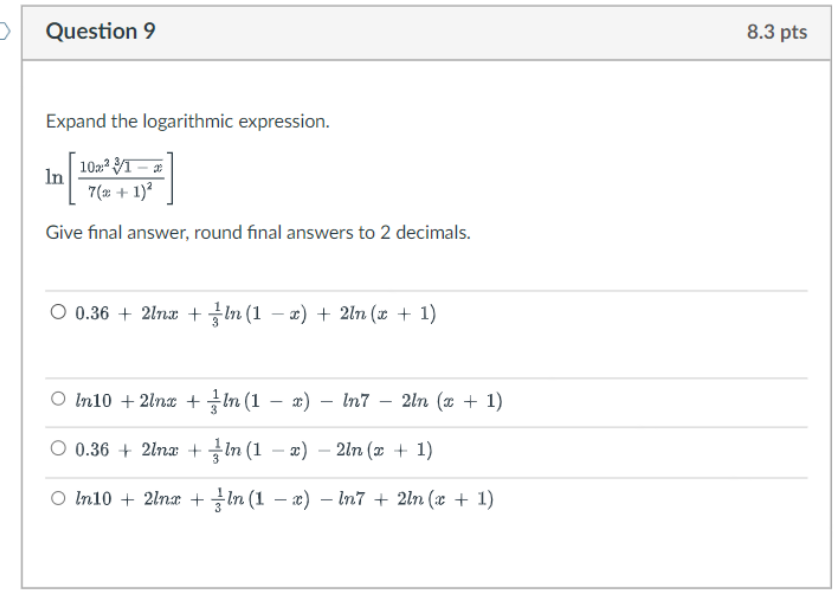This screenshot has width=835, height=594.
Task: Select the answer beginning with ln10 minus ln7
Action: (x=56, y=400)
